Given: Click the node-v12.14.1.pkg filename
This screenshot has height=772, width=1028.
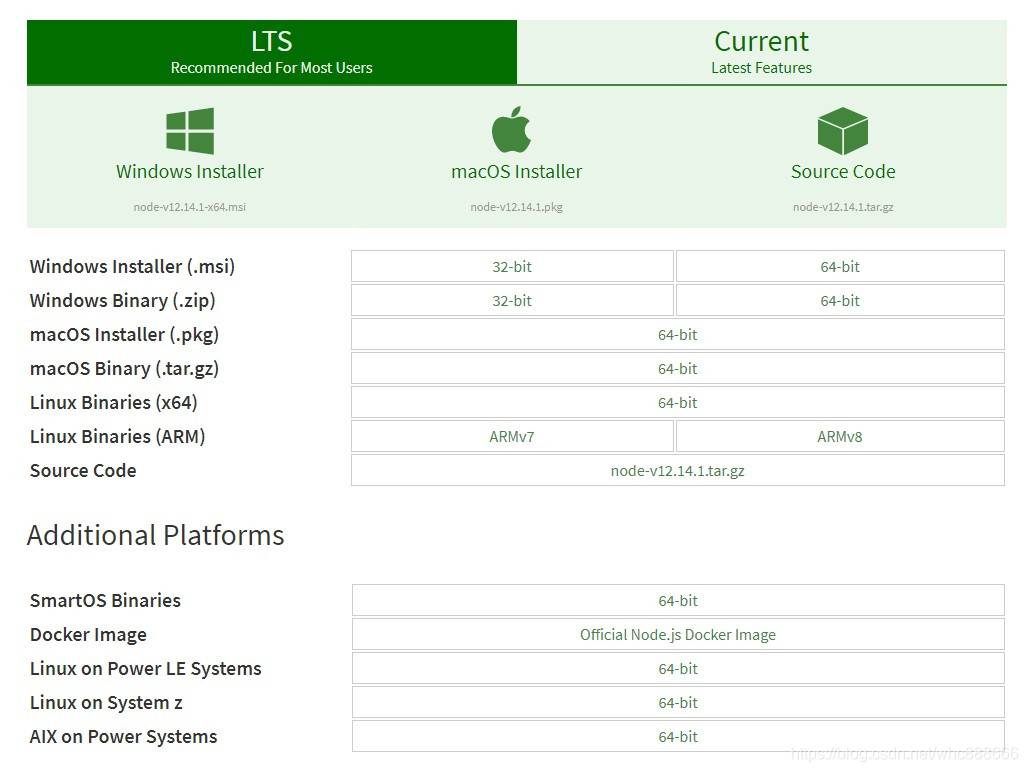Looking at the screenshot, I should [x=517, y=207].
